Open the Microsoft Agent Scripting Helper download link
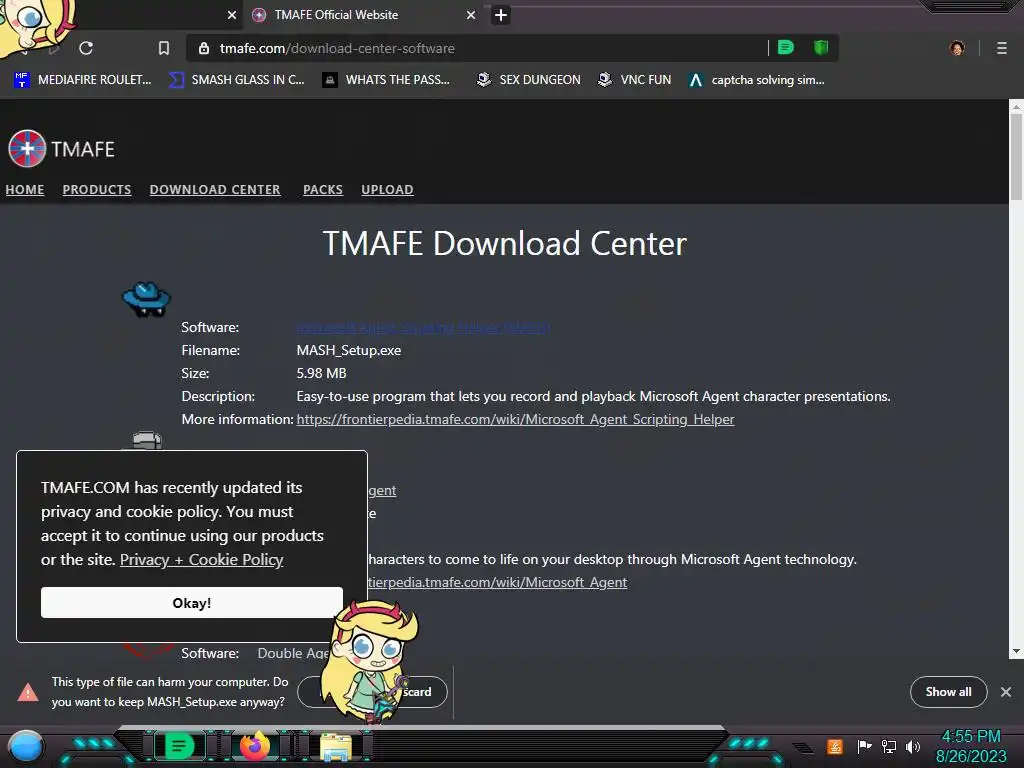The width and height of the screenshot is (1024, 768). click(423, 327)
